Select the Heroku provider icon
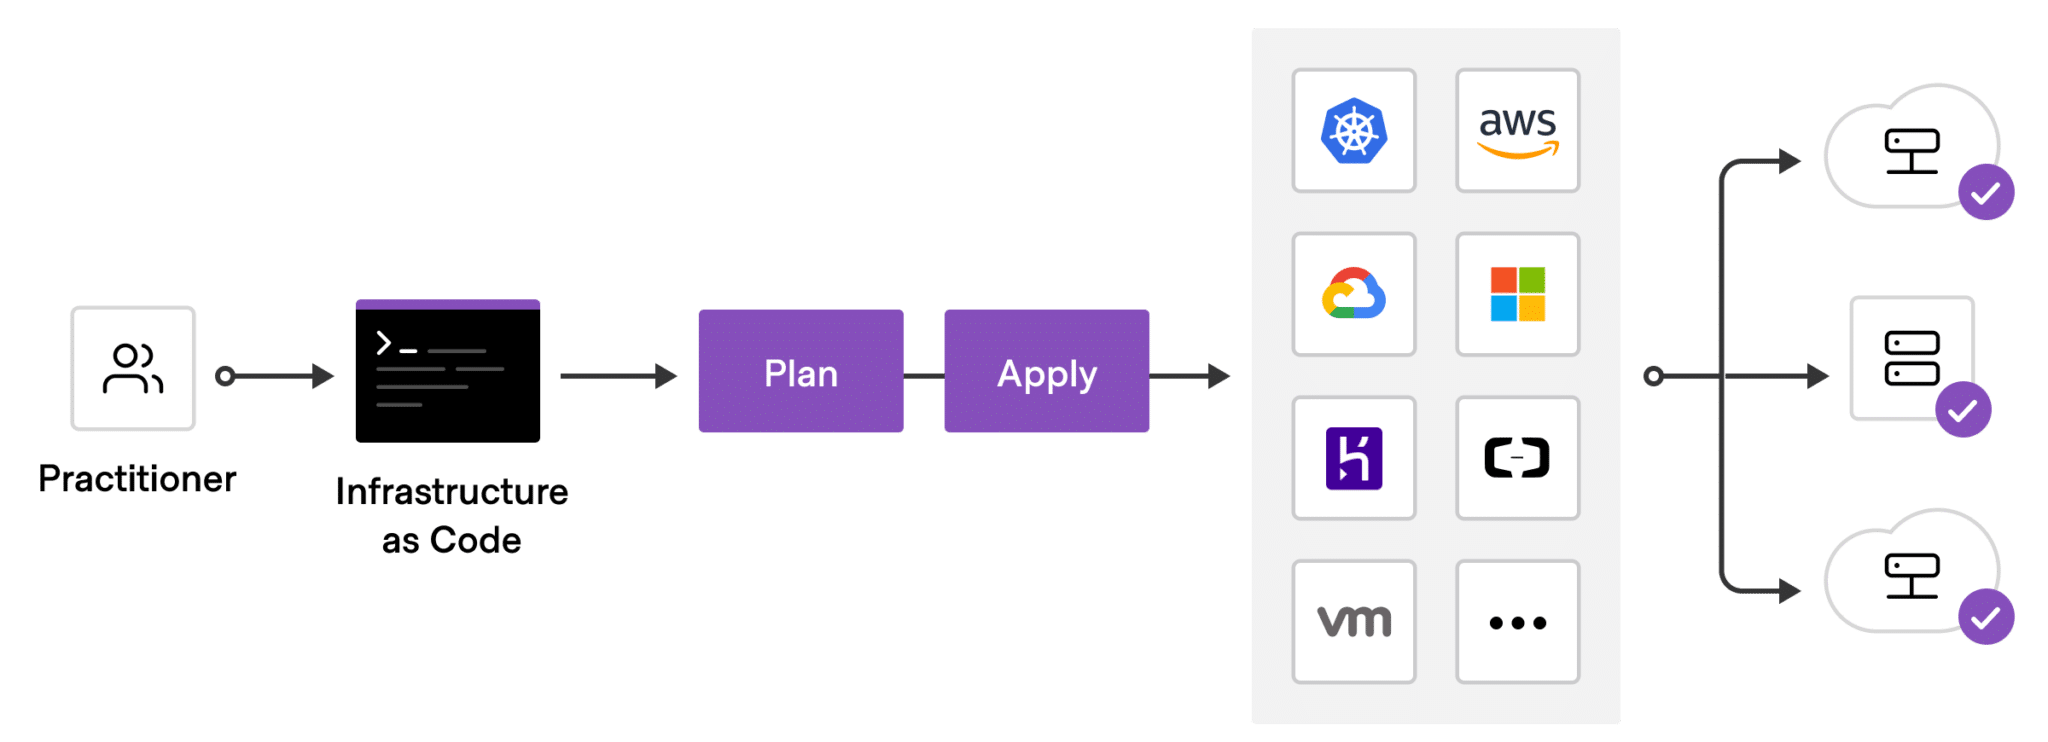This screenshot has height=742, width=2048. click(x=1354, y=458)
